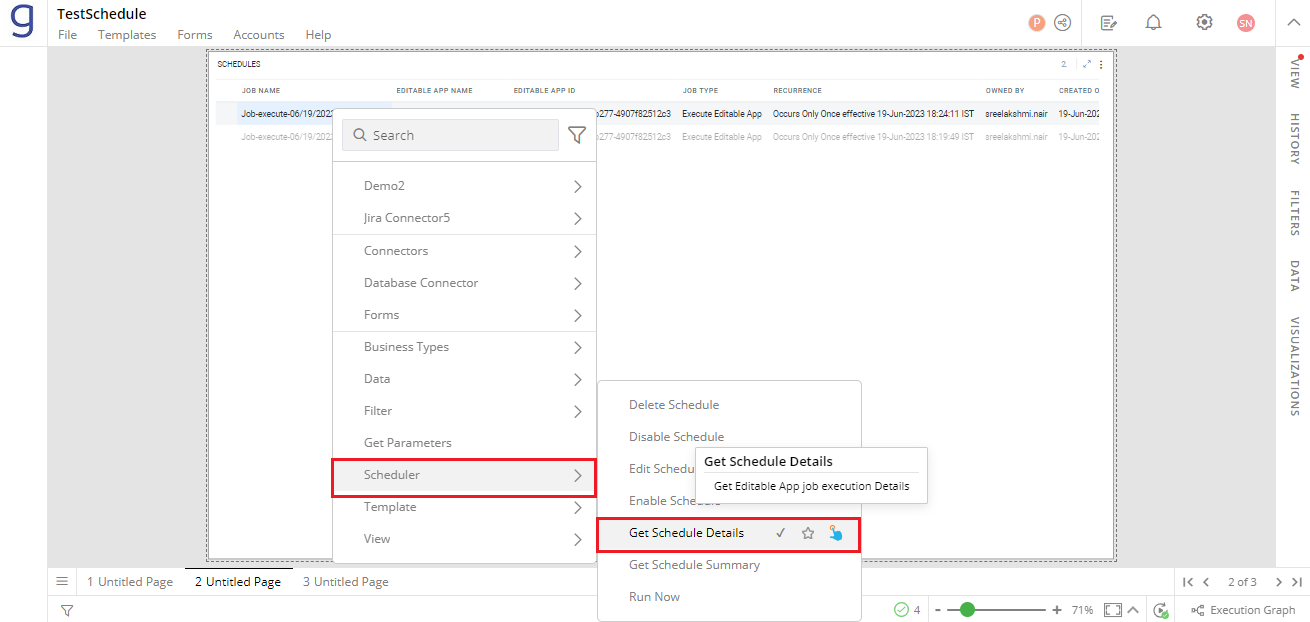The height and width of the screenshot is (622, 1310).
Task: Expand zoom options with the up chevron
Action: (1134, 610)
